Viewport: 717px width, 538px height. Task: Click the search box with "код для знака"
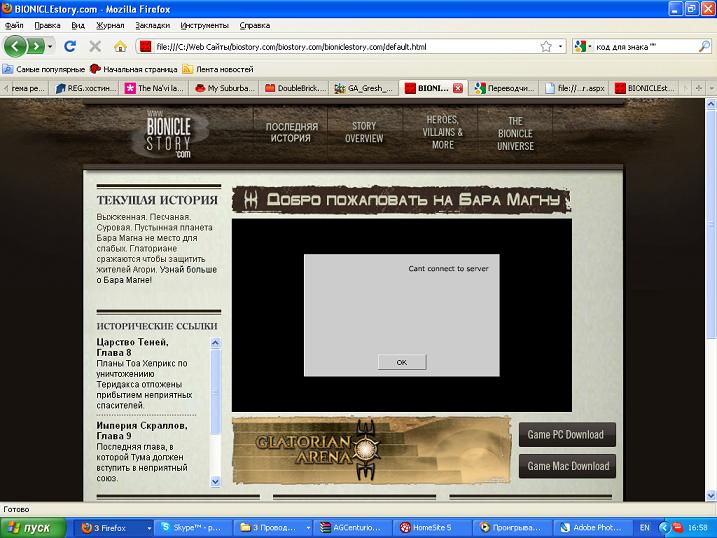click(x=645, y=46)
